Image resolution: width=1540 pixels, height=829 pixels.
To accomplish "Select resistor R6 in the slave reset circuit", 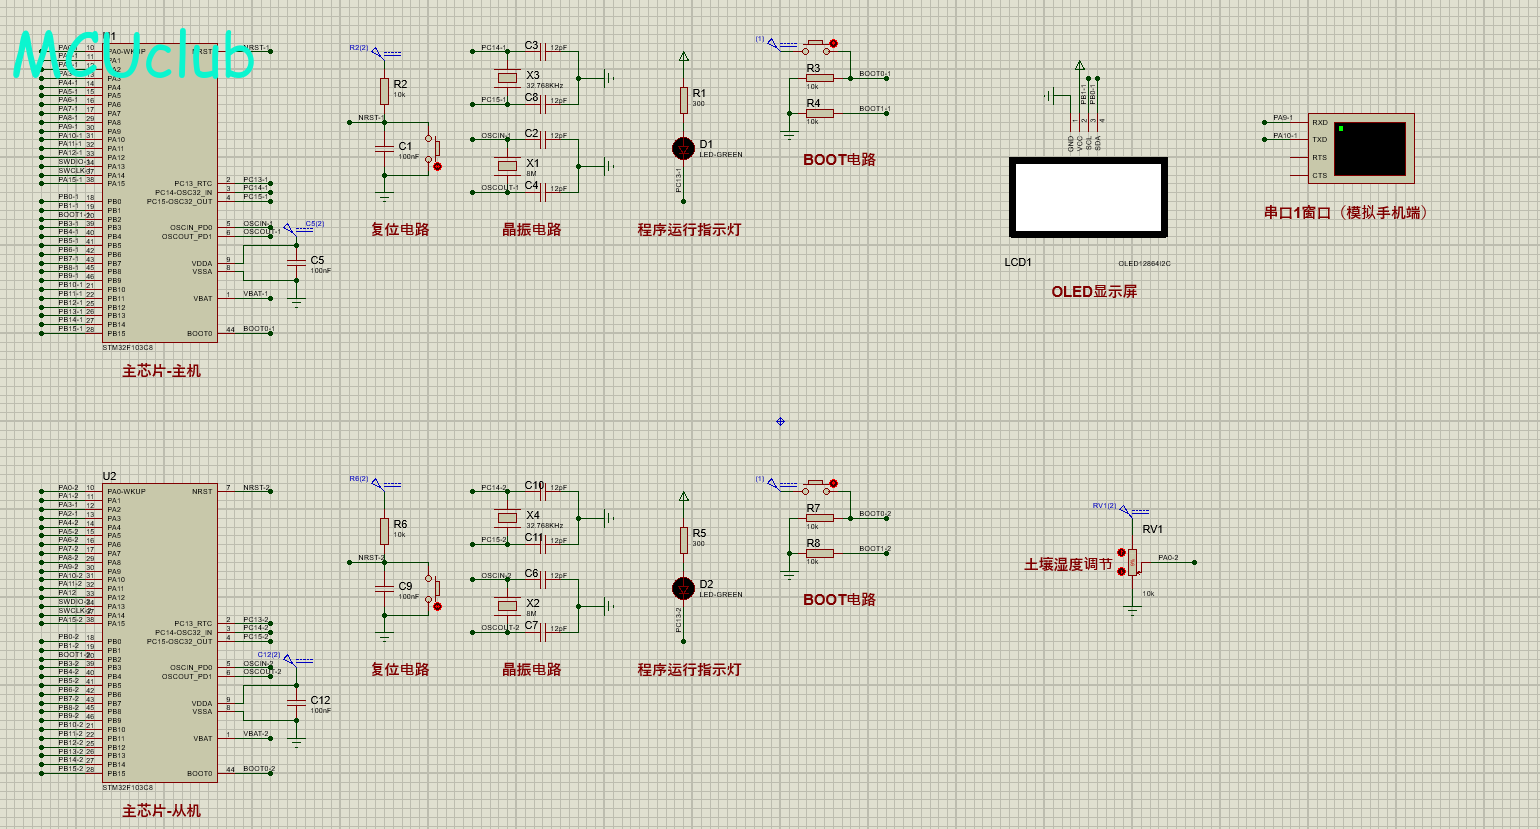I will coord(384,532).
